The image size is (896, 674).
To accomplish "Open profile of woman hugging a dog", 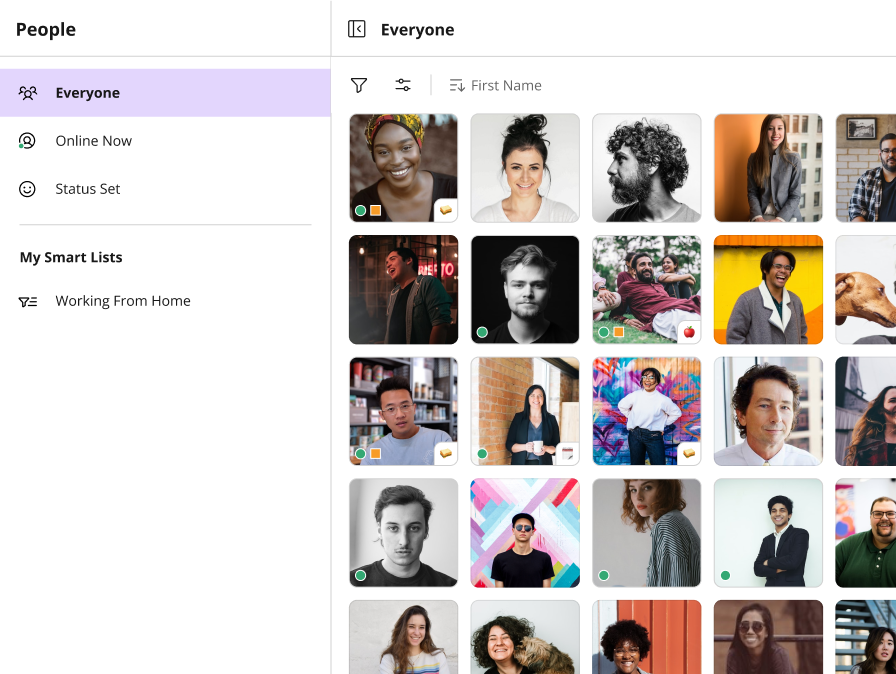I will click(x=525, y=637).
